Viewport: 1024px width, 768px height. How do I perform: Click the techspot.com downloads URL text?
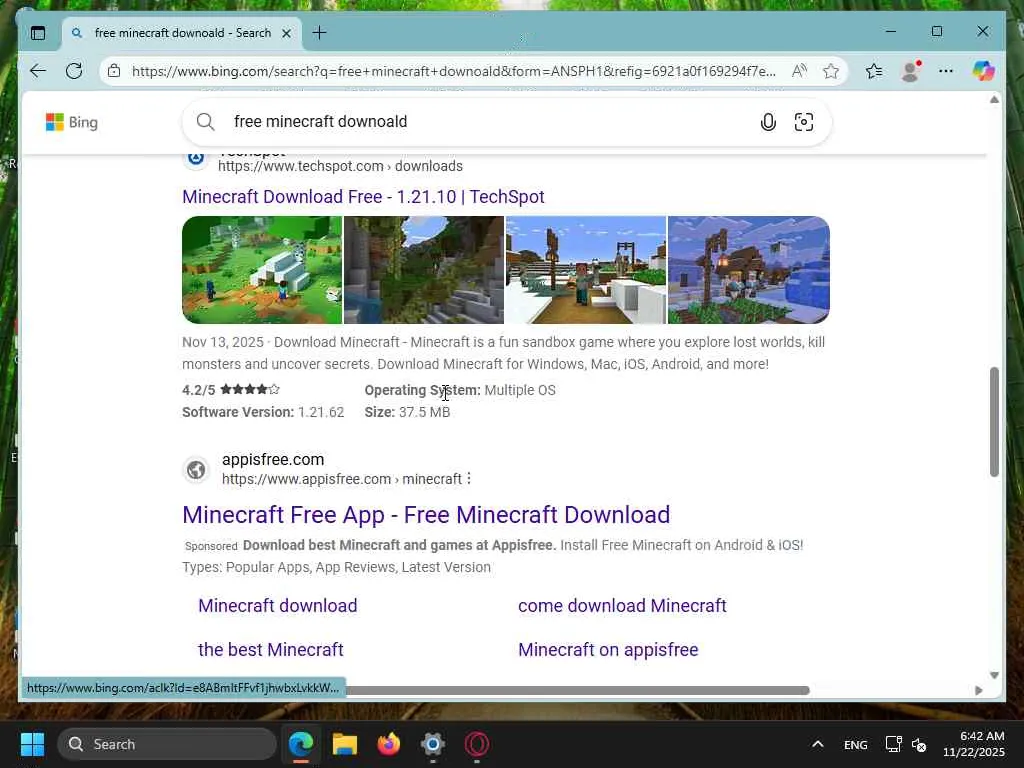point(340,166)
